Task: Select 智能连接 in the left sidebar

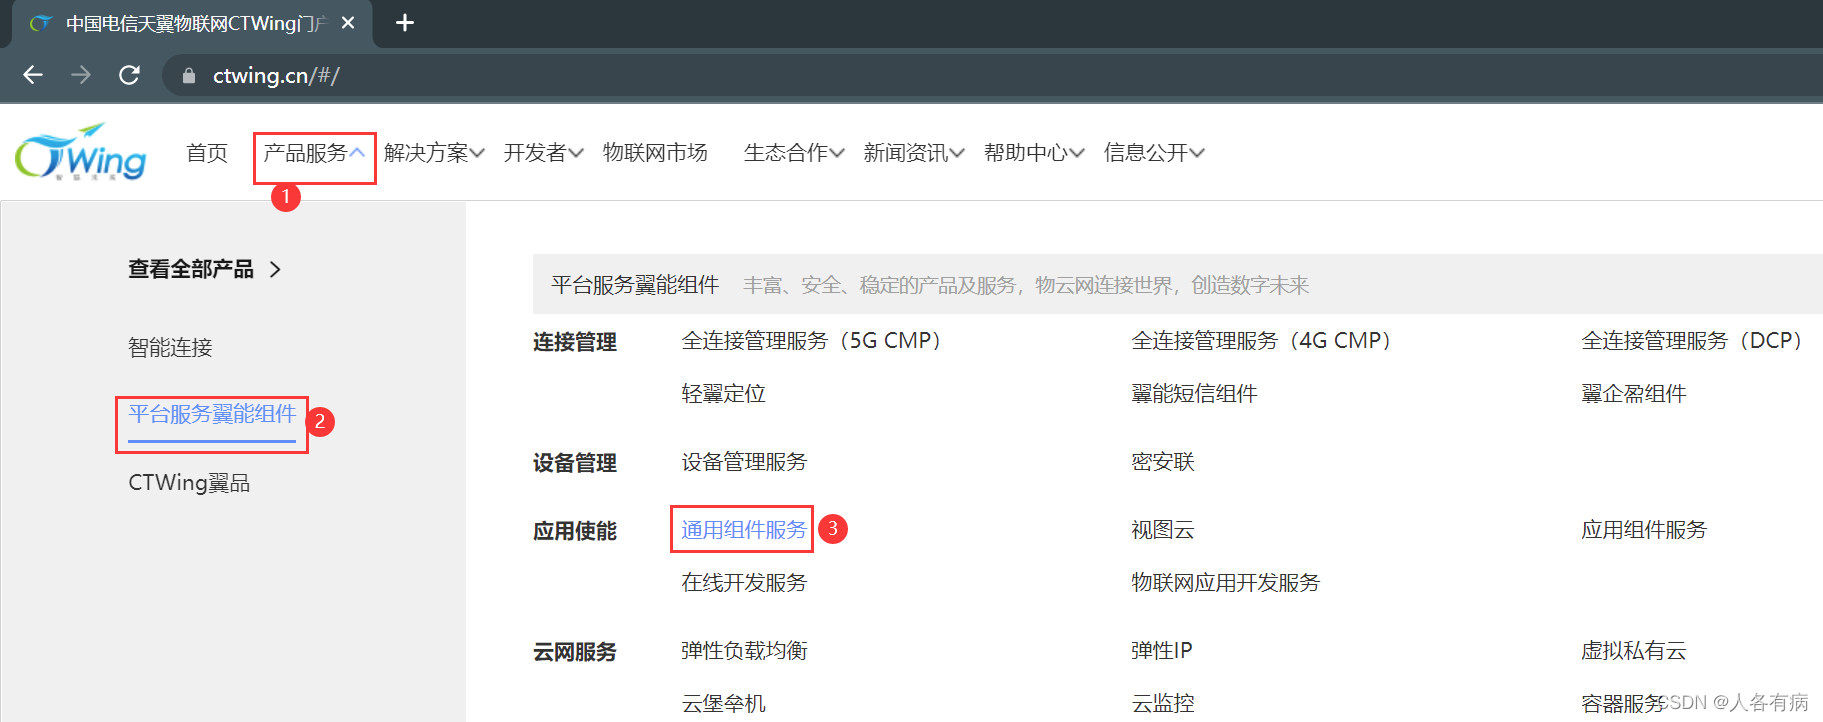Action: [x=170, y=348]
